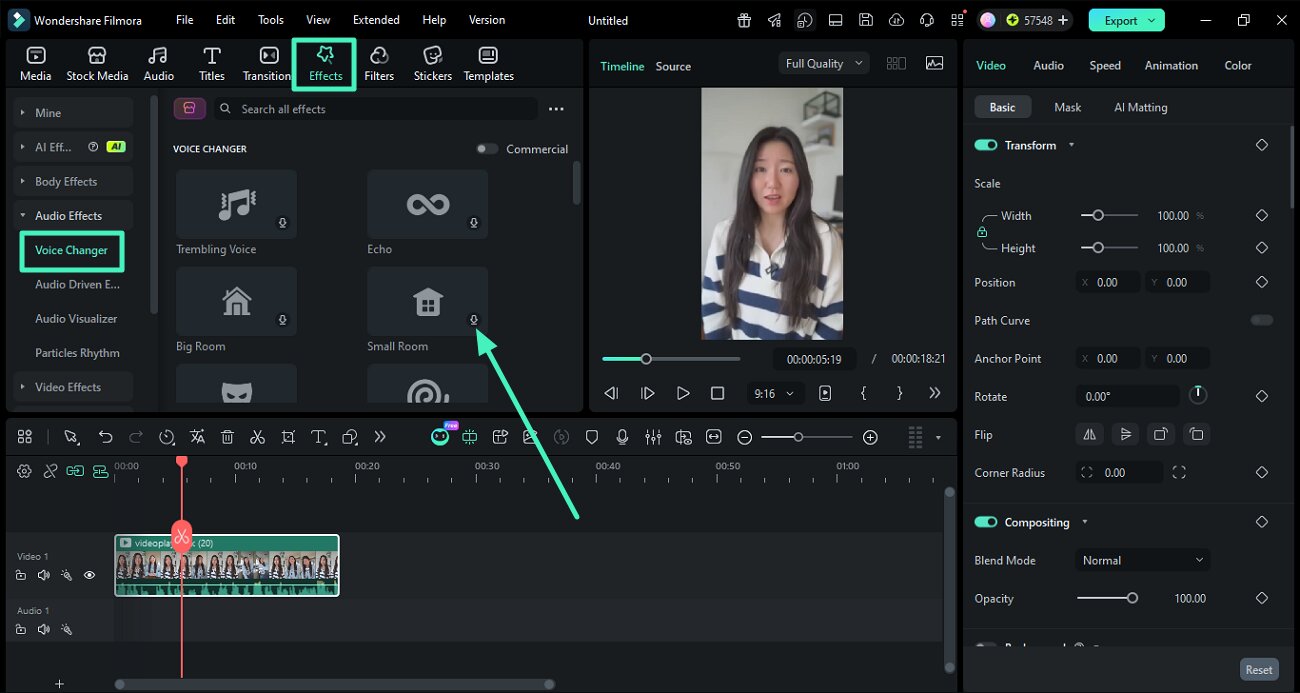This screenshot has height=693, width=1300.
Task: Stop the preview playback
Action: 717,394
